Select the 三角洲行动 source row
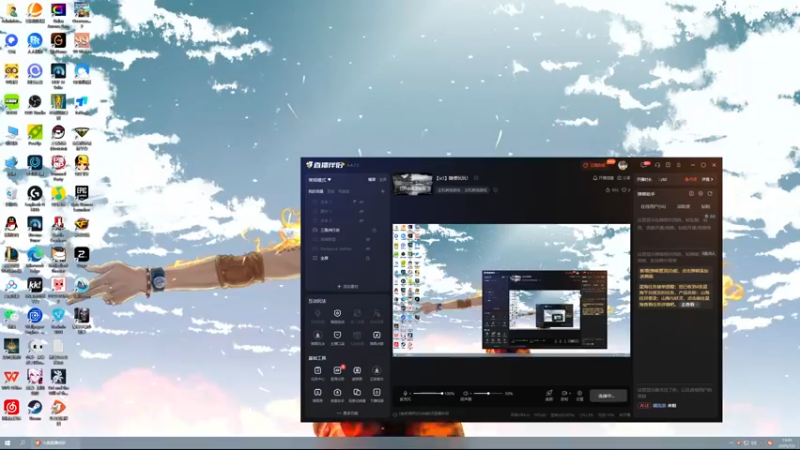The width and height of the screenshot is (800, 450). (345, 230)
